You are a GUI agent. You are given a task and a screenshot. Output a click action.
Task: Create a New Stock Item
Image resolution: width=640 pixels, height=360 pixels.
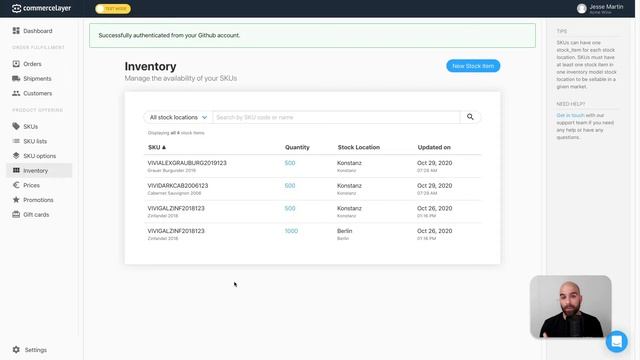473,66
